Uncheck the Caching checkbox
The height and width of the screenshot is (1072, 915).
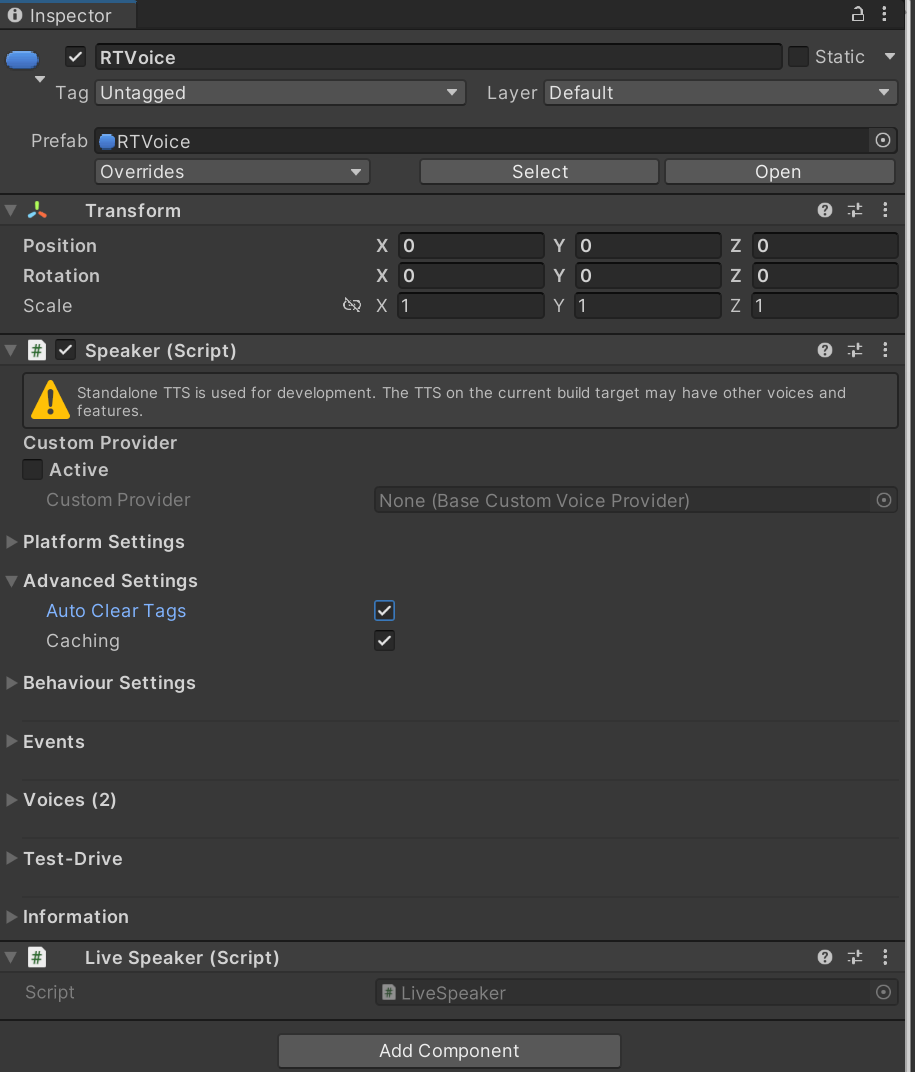click(384, 641)
